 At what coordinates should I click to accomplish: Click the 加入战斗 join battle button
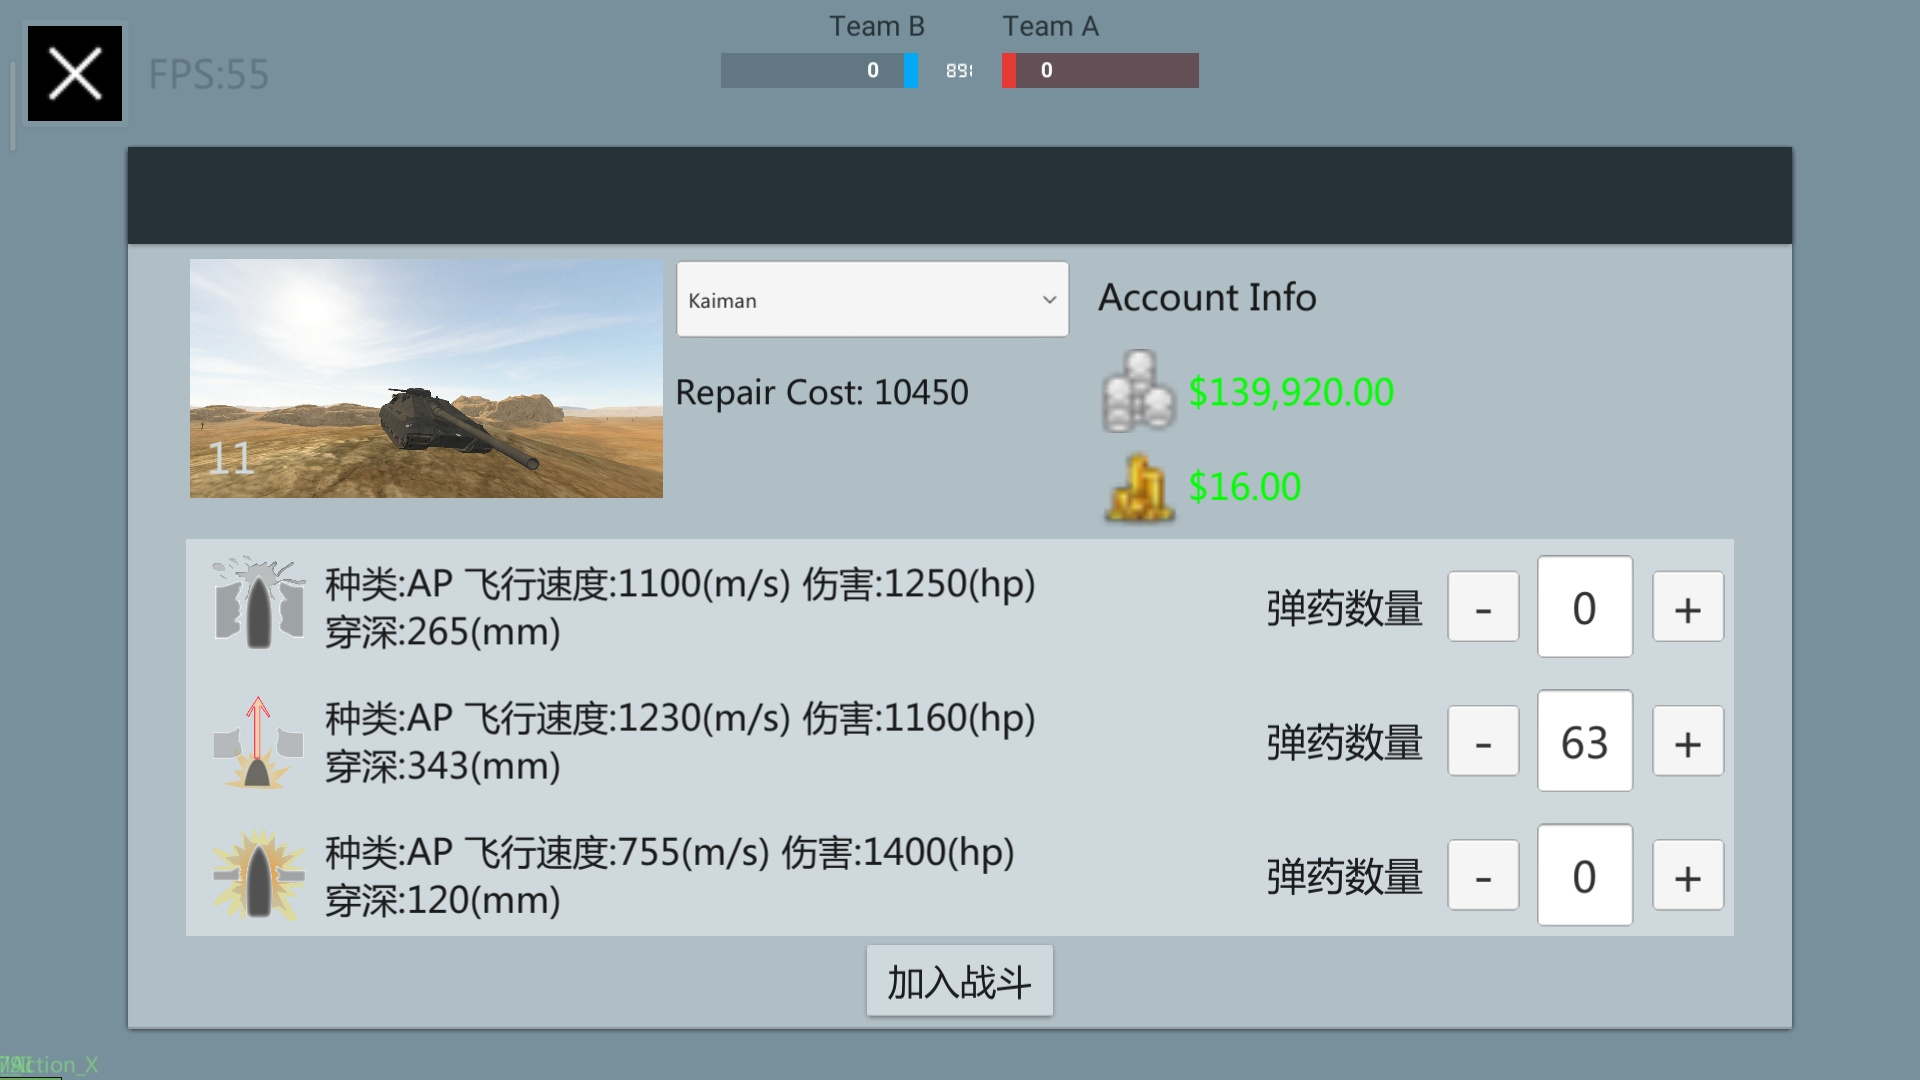pyautogui.click(x=960, y=981)
